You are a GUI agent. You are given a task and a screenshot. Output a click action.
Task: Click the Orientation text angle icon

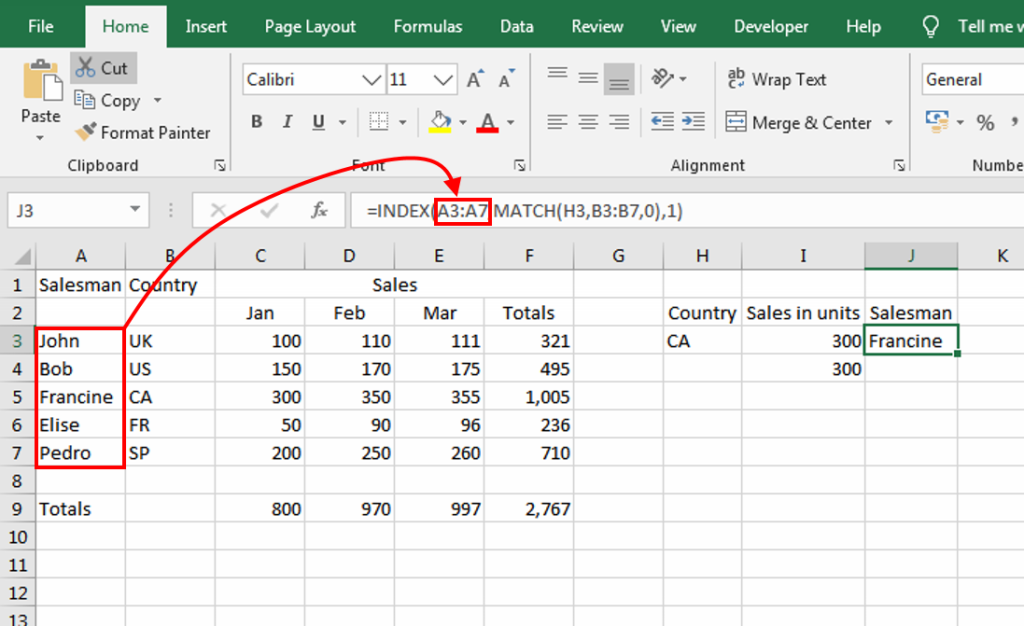[662, 78]
